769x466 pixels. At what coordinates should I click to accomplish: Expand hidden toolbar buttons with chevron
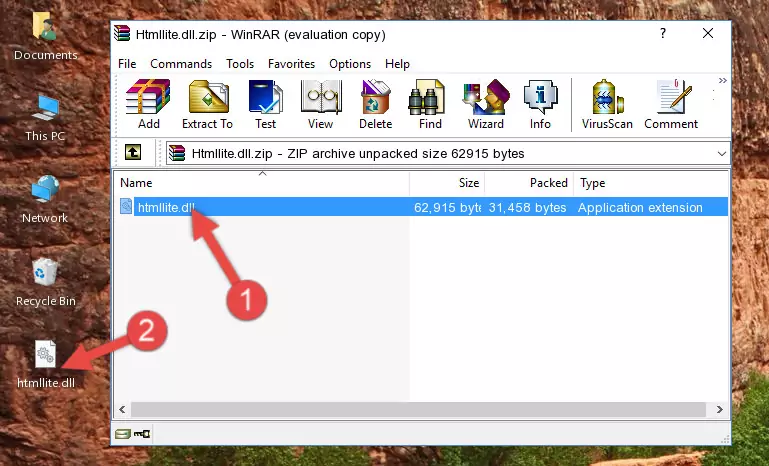[722, 80]
